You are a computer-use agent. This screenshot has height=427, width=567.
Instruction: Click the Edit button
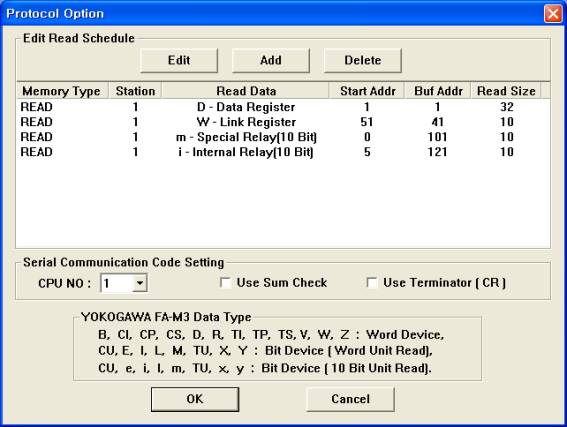click(179, 60)
